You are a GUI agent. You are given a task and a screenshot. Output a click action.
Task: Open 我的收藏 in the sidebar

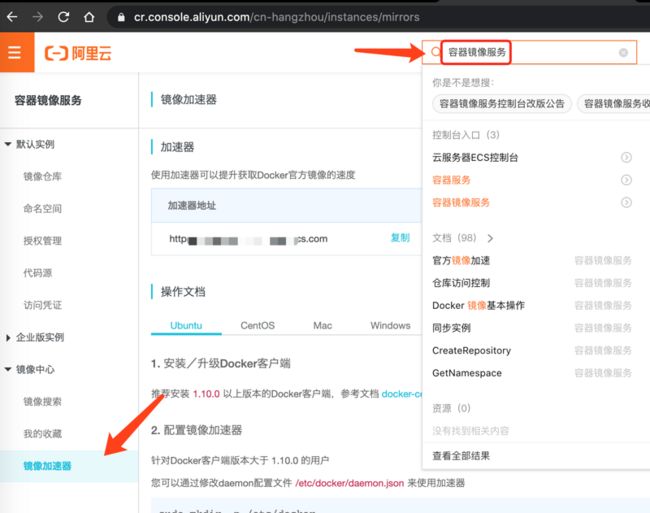coord(42,433)
